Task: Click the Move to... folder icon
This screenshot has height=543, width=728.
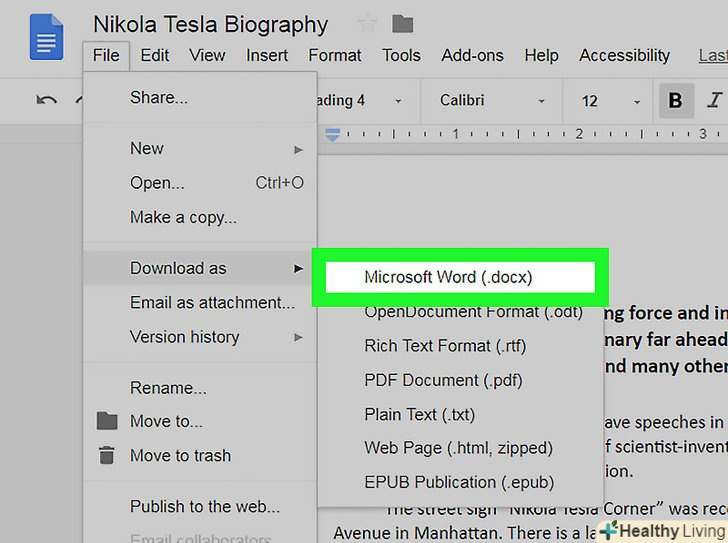Action: 107,421
